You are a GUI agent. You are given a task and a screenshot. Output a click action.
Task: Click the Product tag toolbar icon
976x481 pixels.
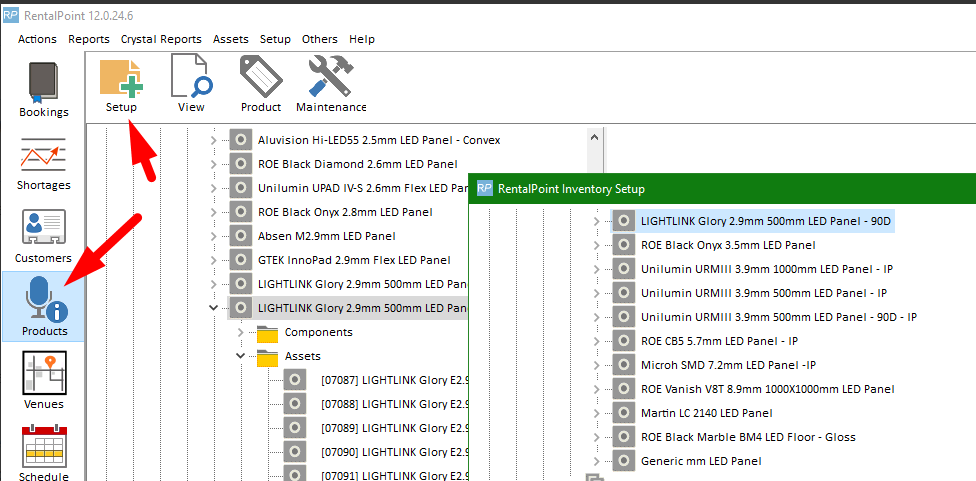point(261,77)
